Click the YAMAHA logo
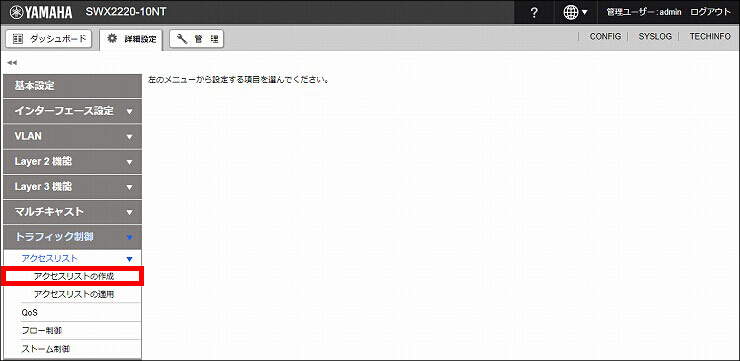Image resolution: width=740 pixels, height=361 pixels. (41, 12)
